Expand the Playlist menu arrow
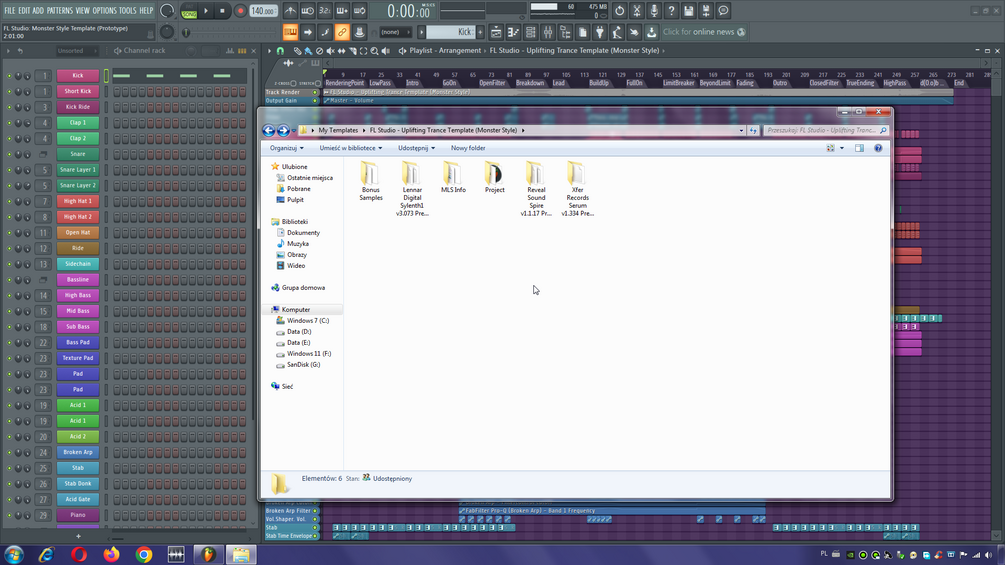Screen dimensions: 1005x565 (x=269, y=51)
